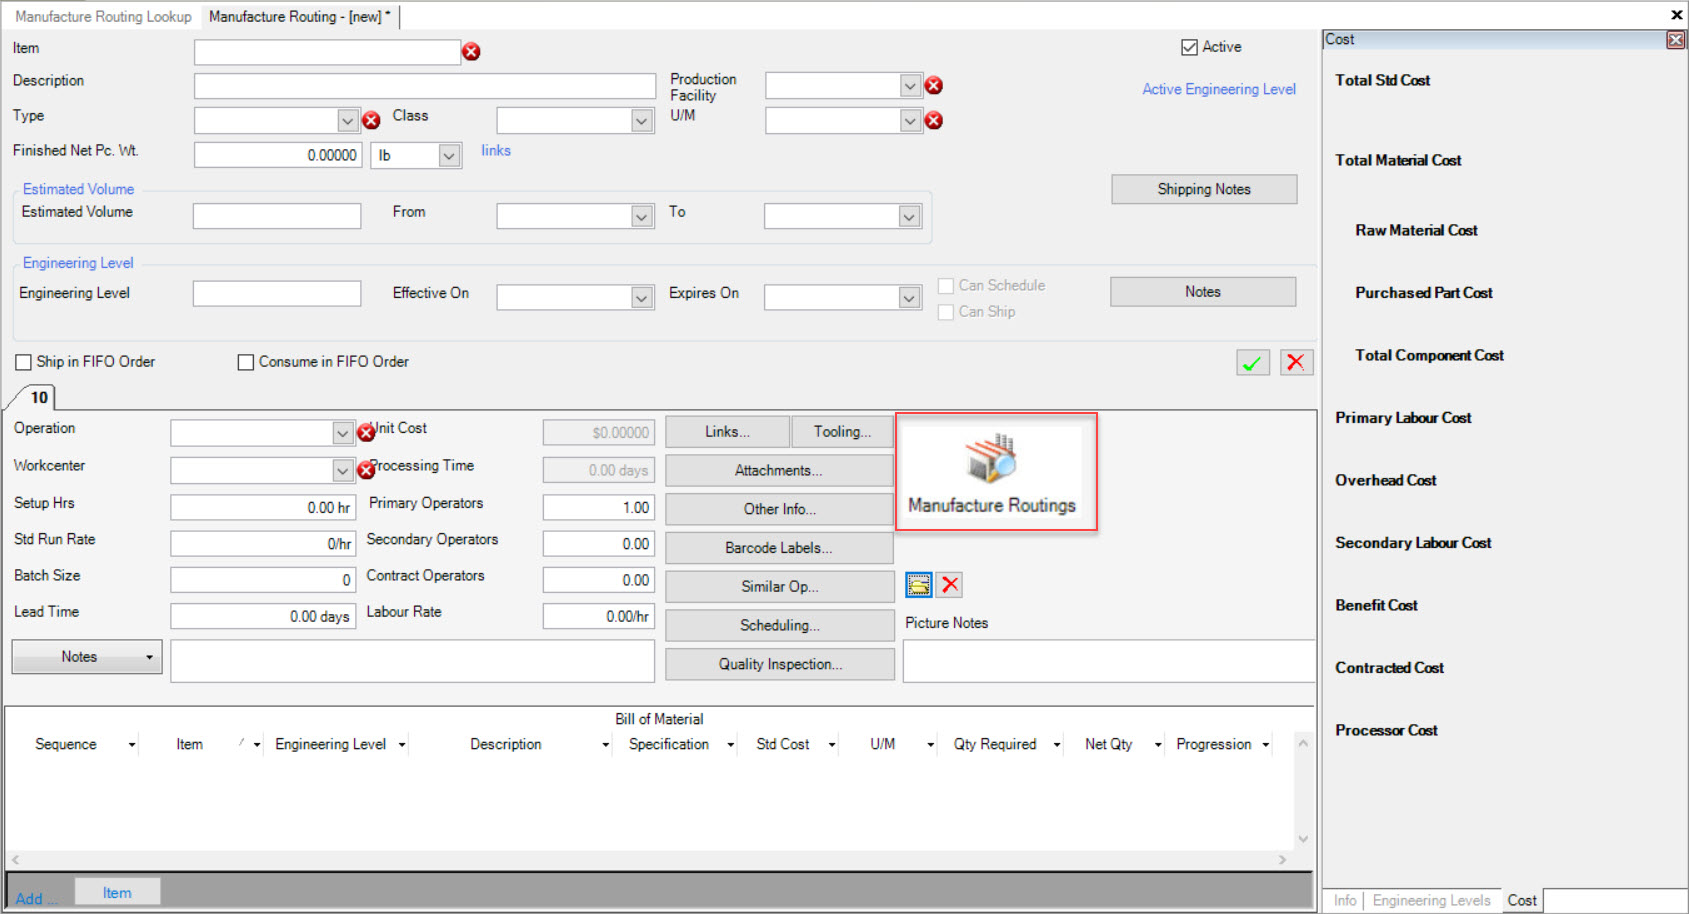Click the Active Engineering Level link
The height and width of the screenshot is (914, 1689).
(1219, 89)
